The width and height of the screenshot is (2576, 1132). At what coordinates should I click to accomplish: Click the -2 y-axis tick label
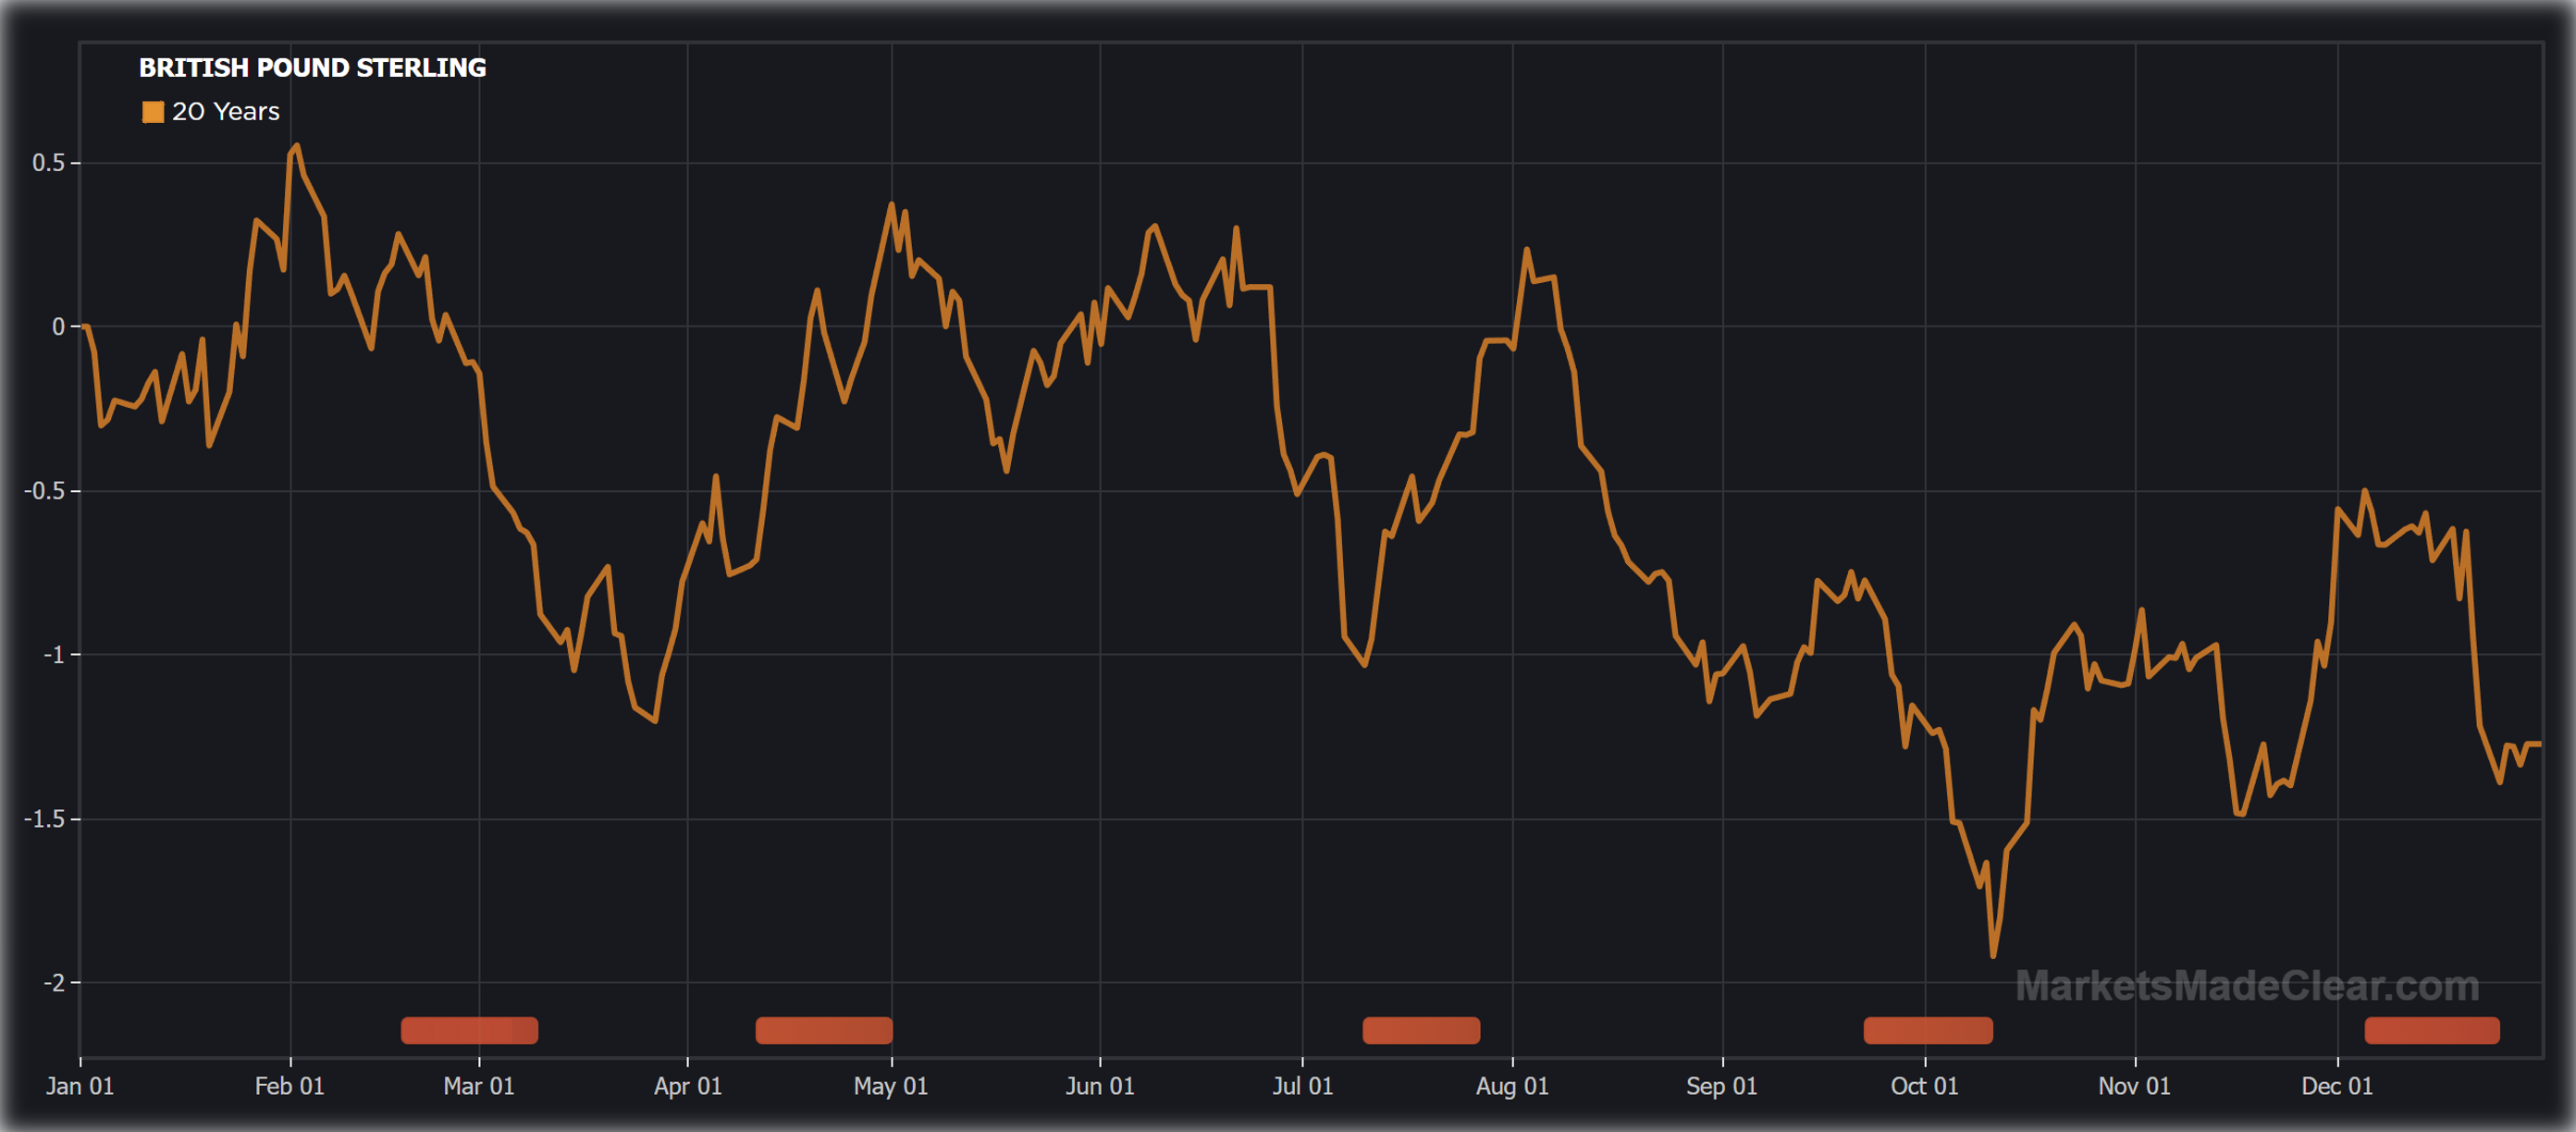pyautogui.click(x=53, y=983)
